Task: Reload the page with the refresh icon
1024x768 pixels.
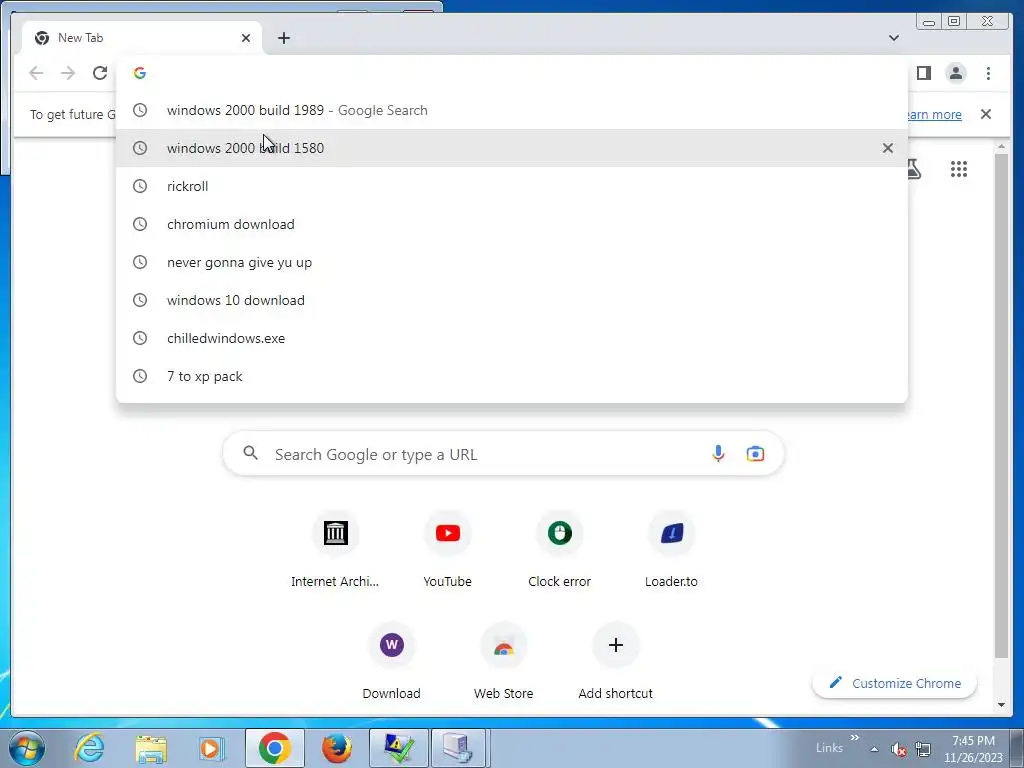Action: [x=100, y=73]
